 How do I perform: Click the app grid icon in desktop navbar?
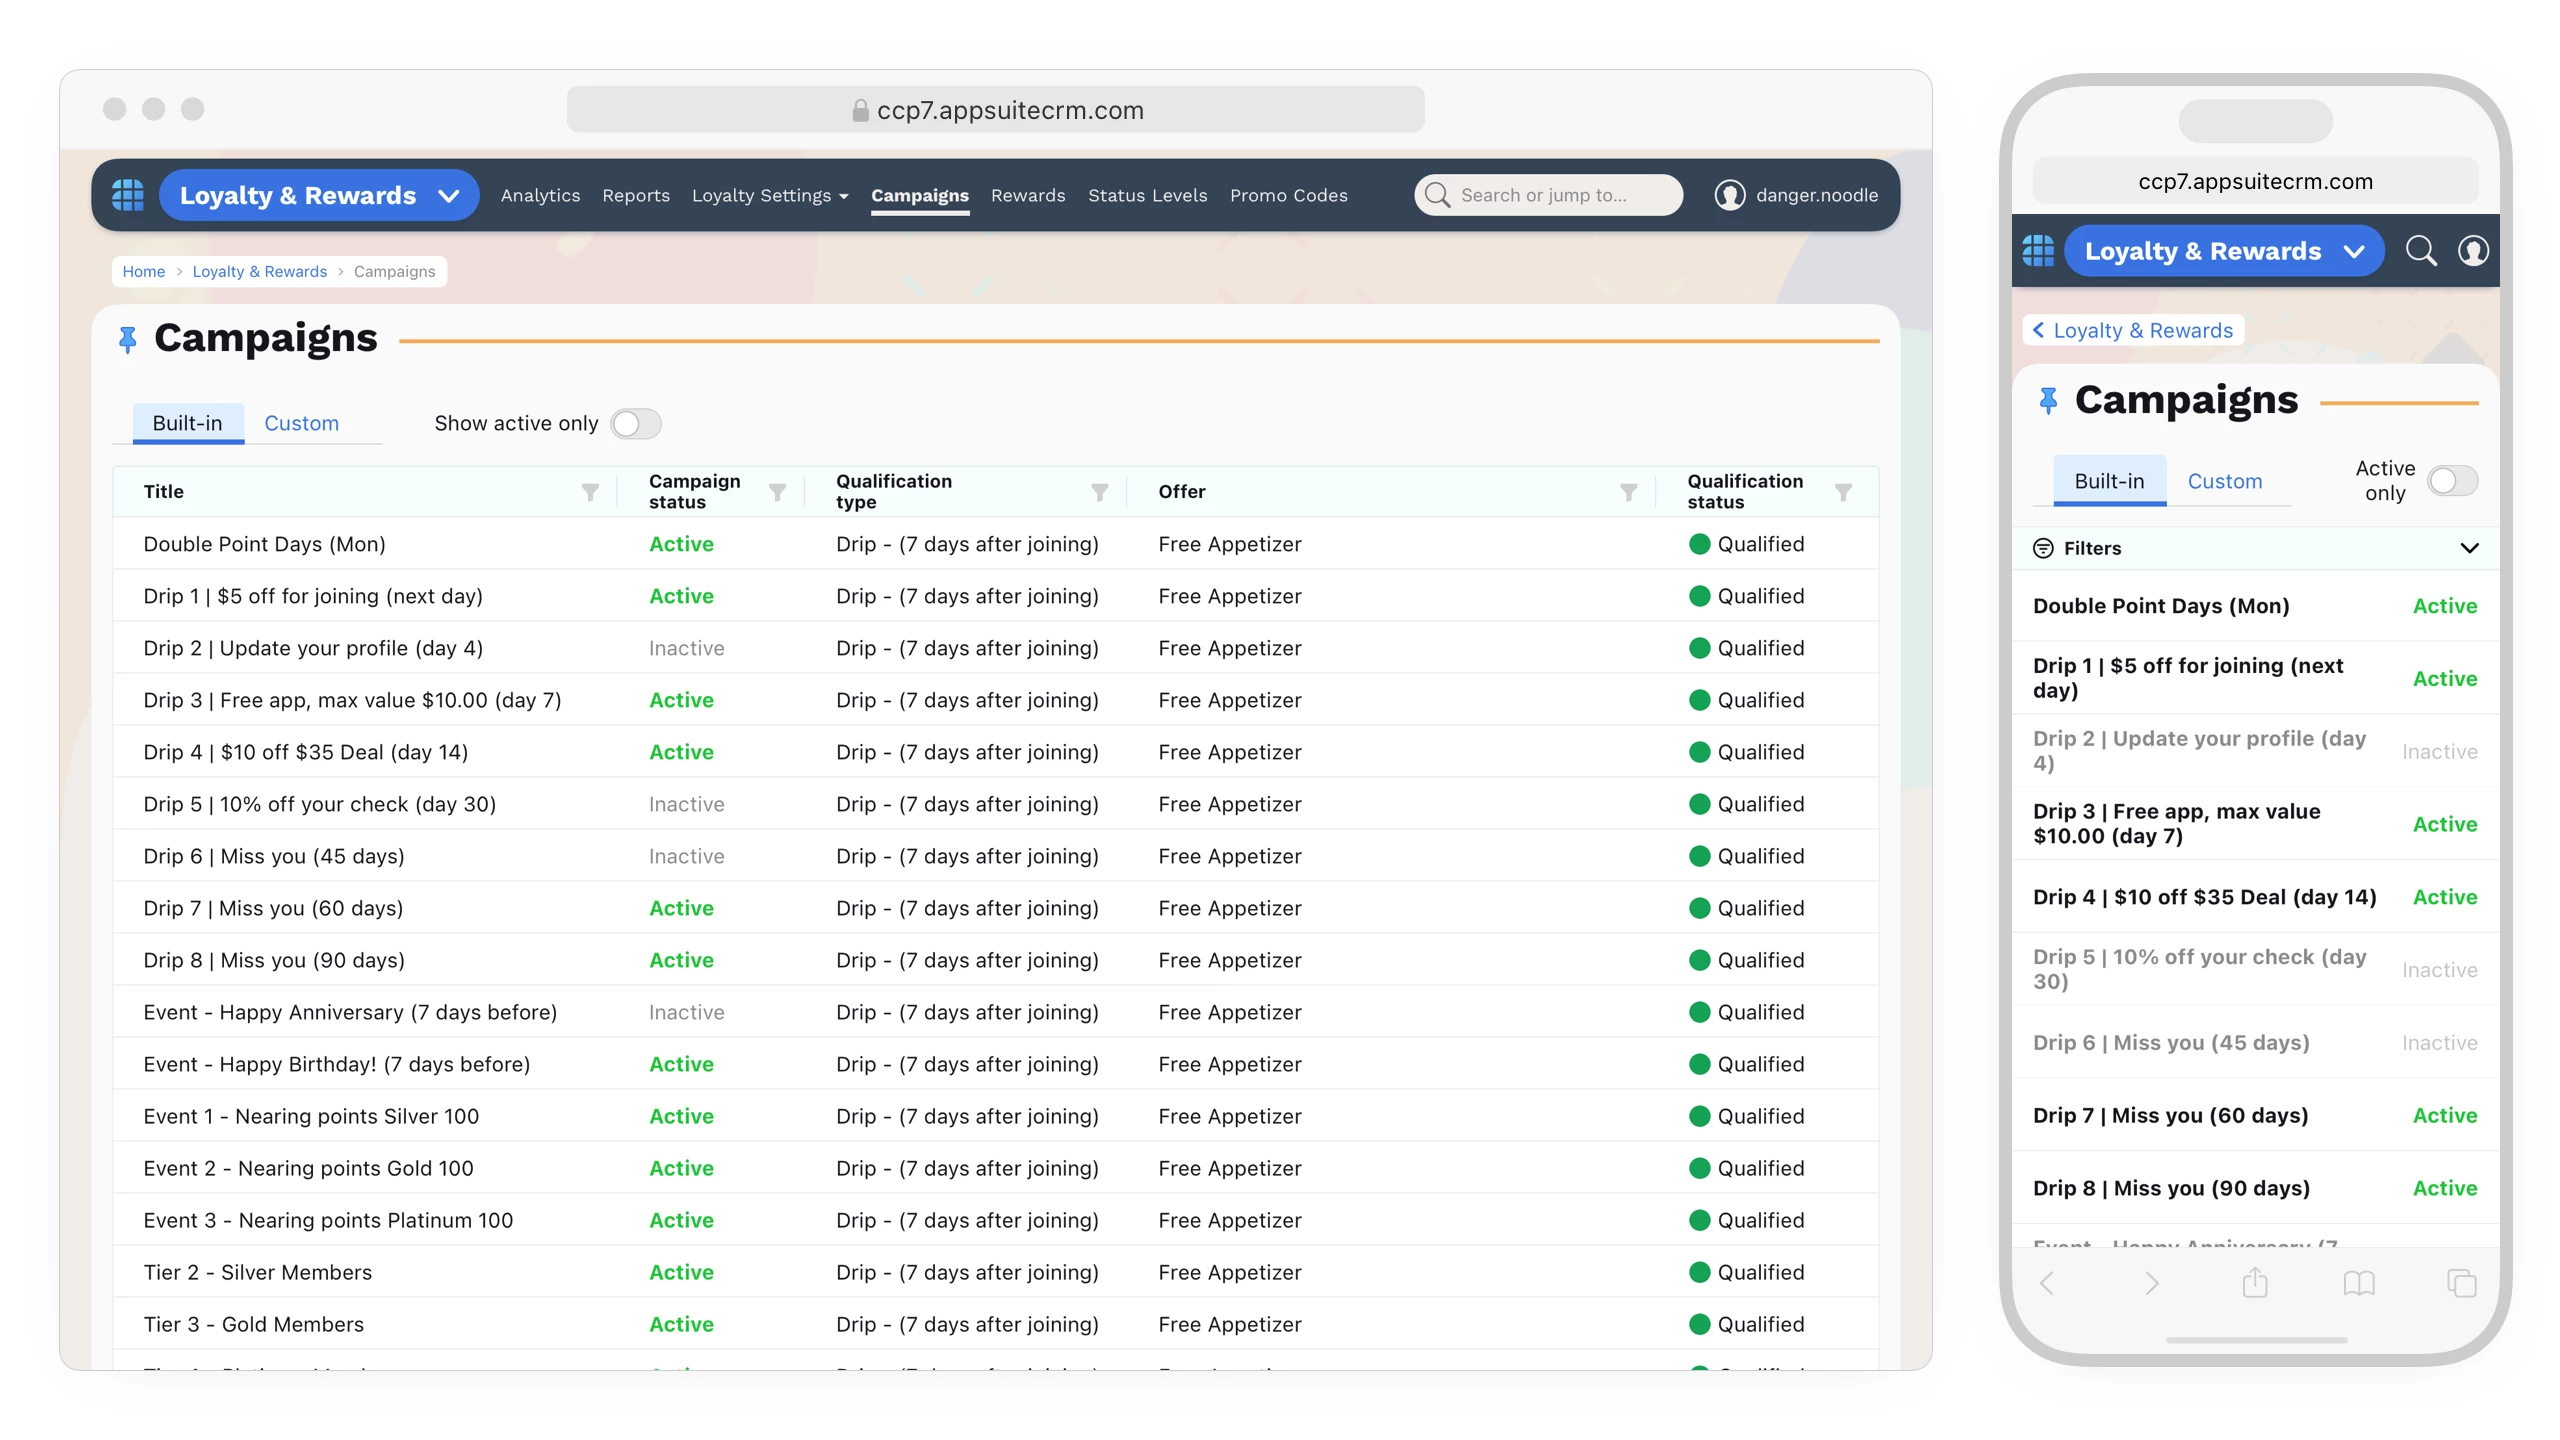point(127,195)
